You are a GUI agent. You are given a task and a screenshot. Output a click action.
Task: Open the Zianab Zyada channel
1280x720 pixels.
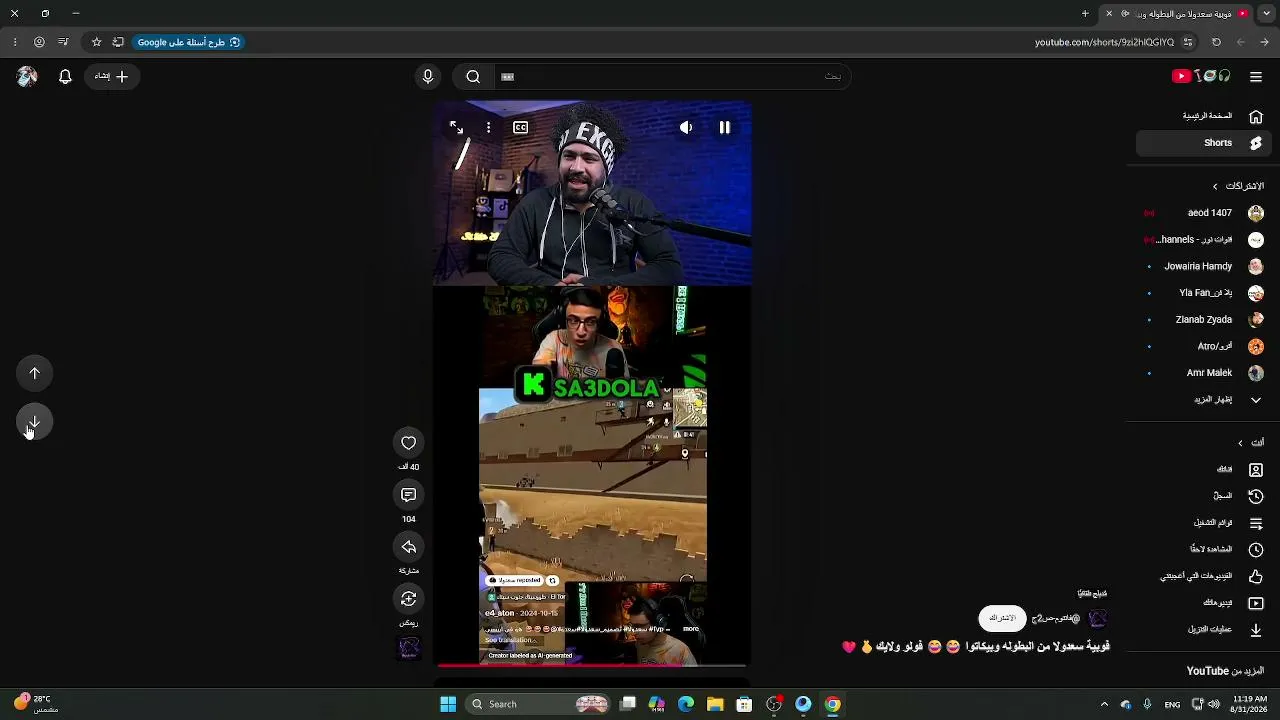pyautogui.click(x=1204, y=320)
